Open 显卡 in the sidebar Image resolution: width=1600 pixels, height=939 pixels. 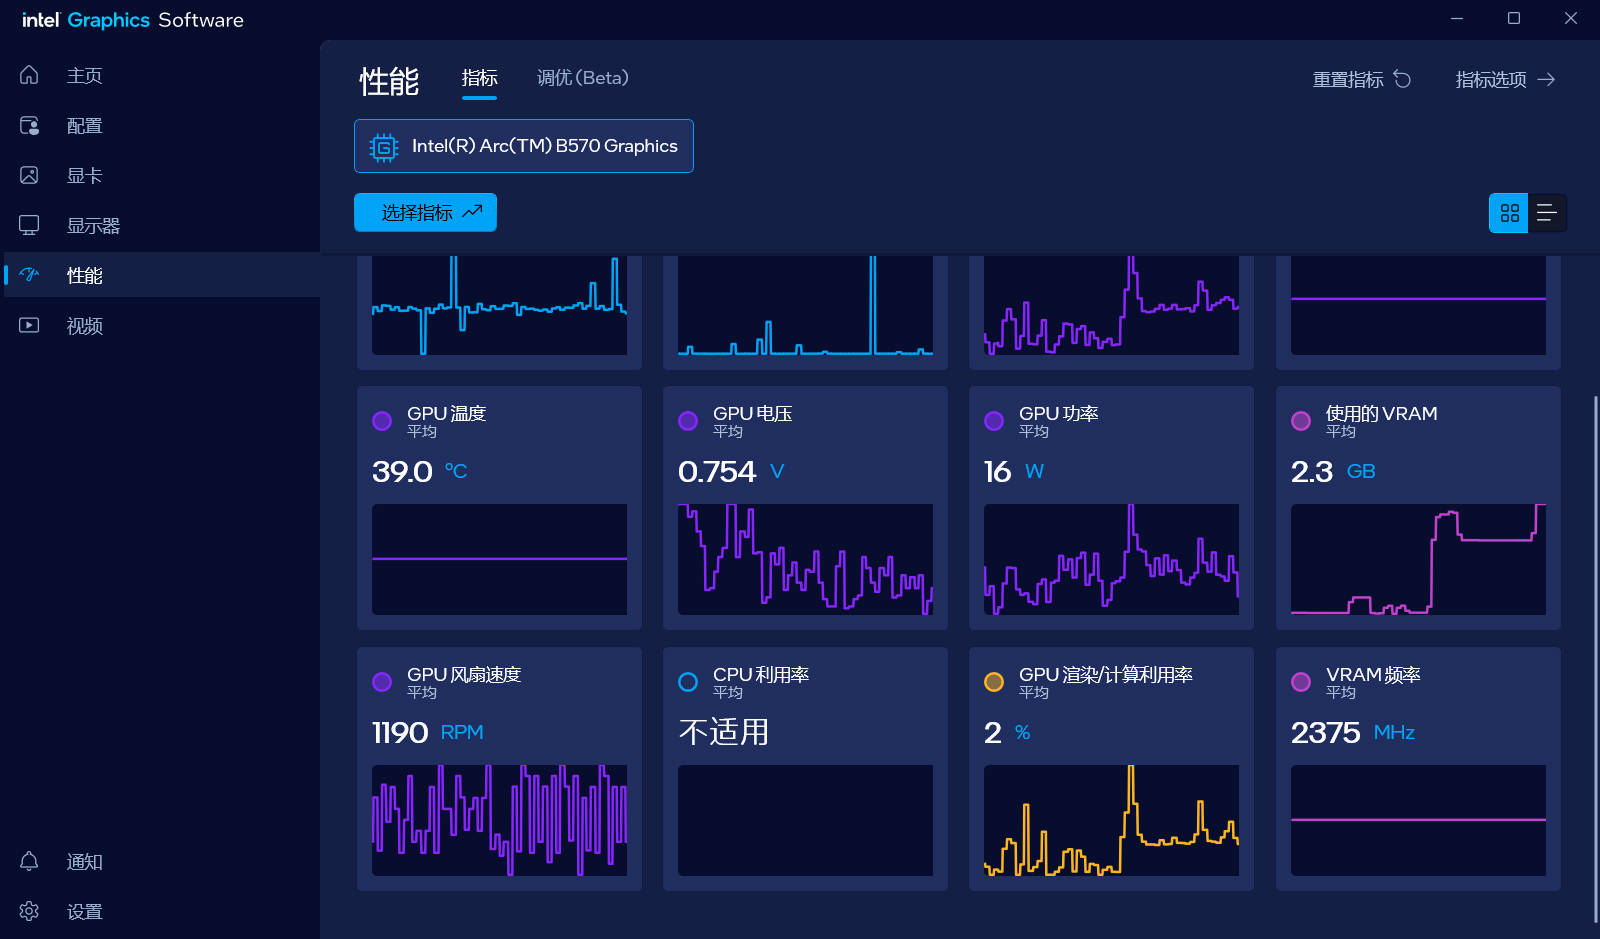pos(160,175)
